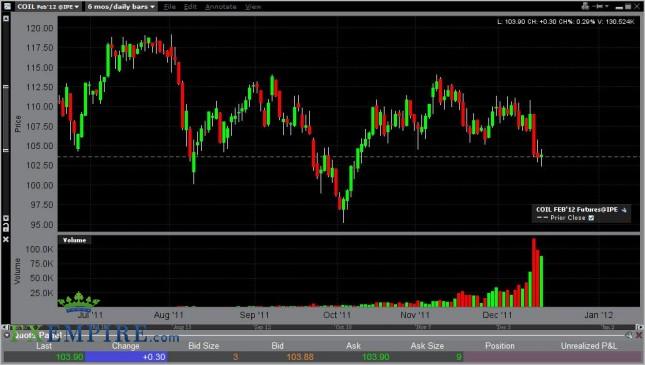645x365 pixels.
Task: Close the Quote Panel with right X icon
Action: pyautogui.click(x=639, y=336)
